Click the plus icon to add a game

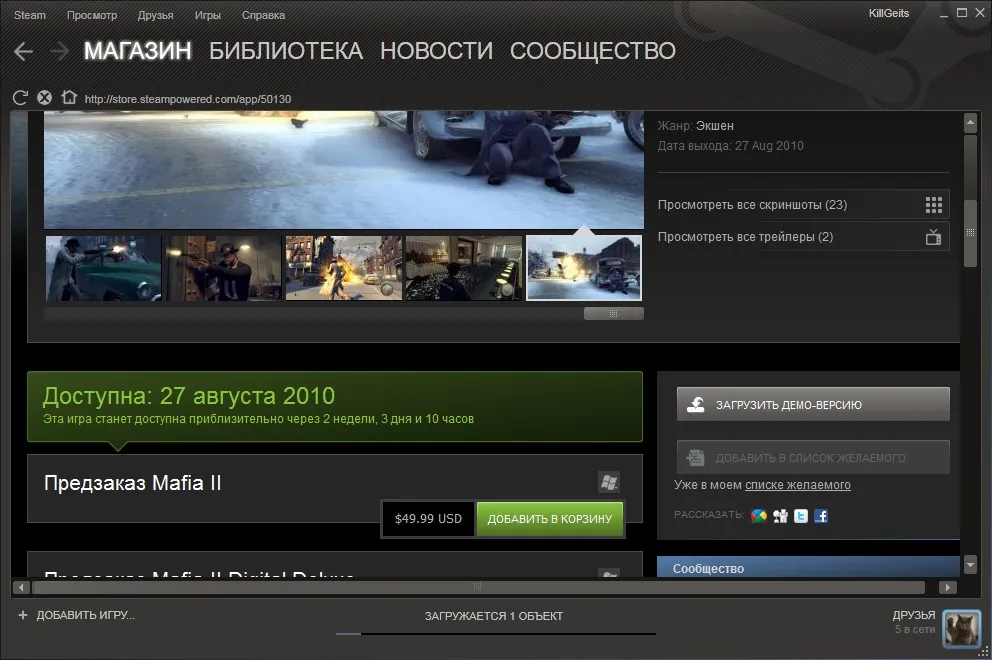pyautogui.click(x=22, y=615)
